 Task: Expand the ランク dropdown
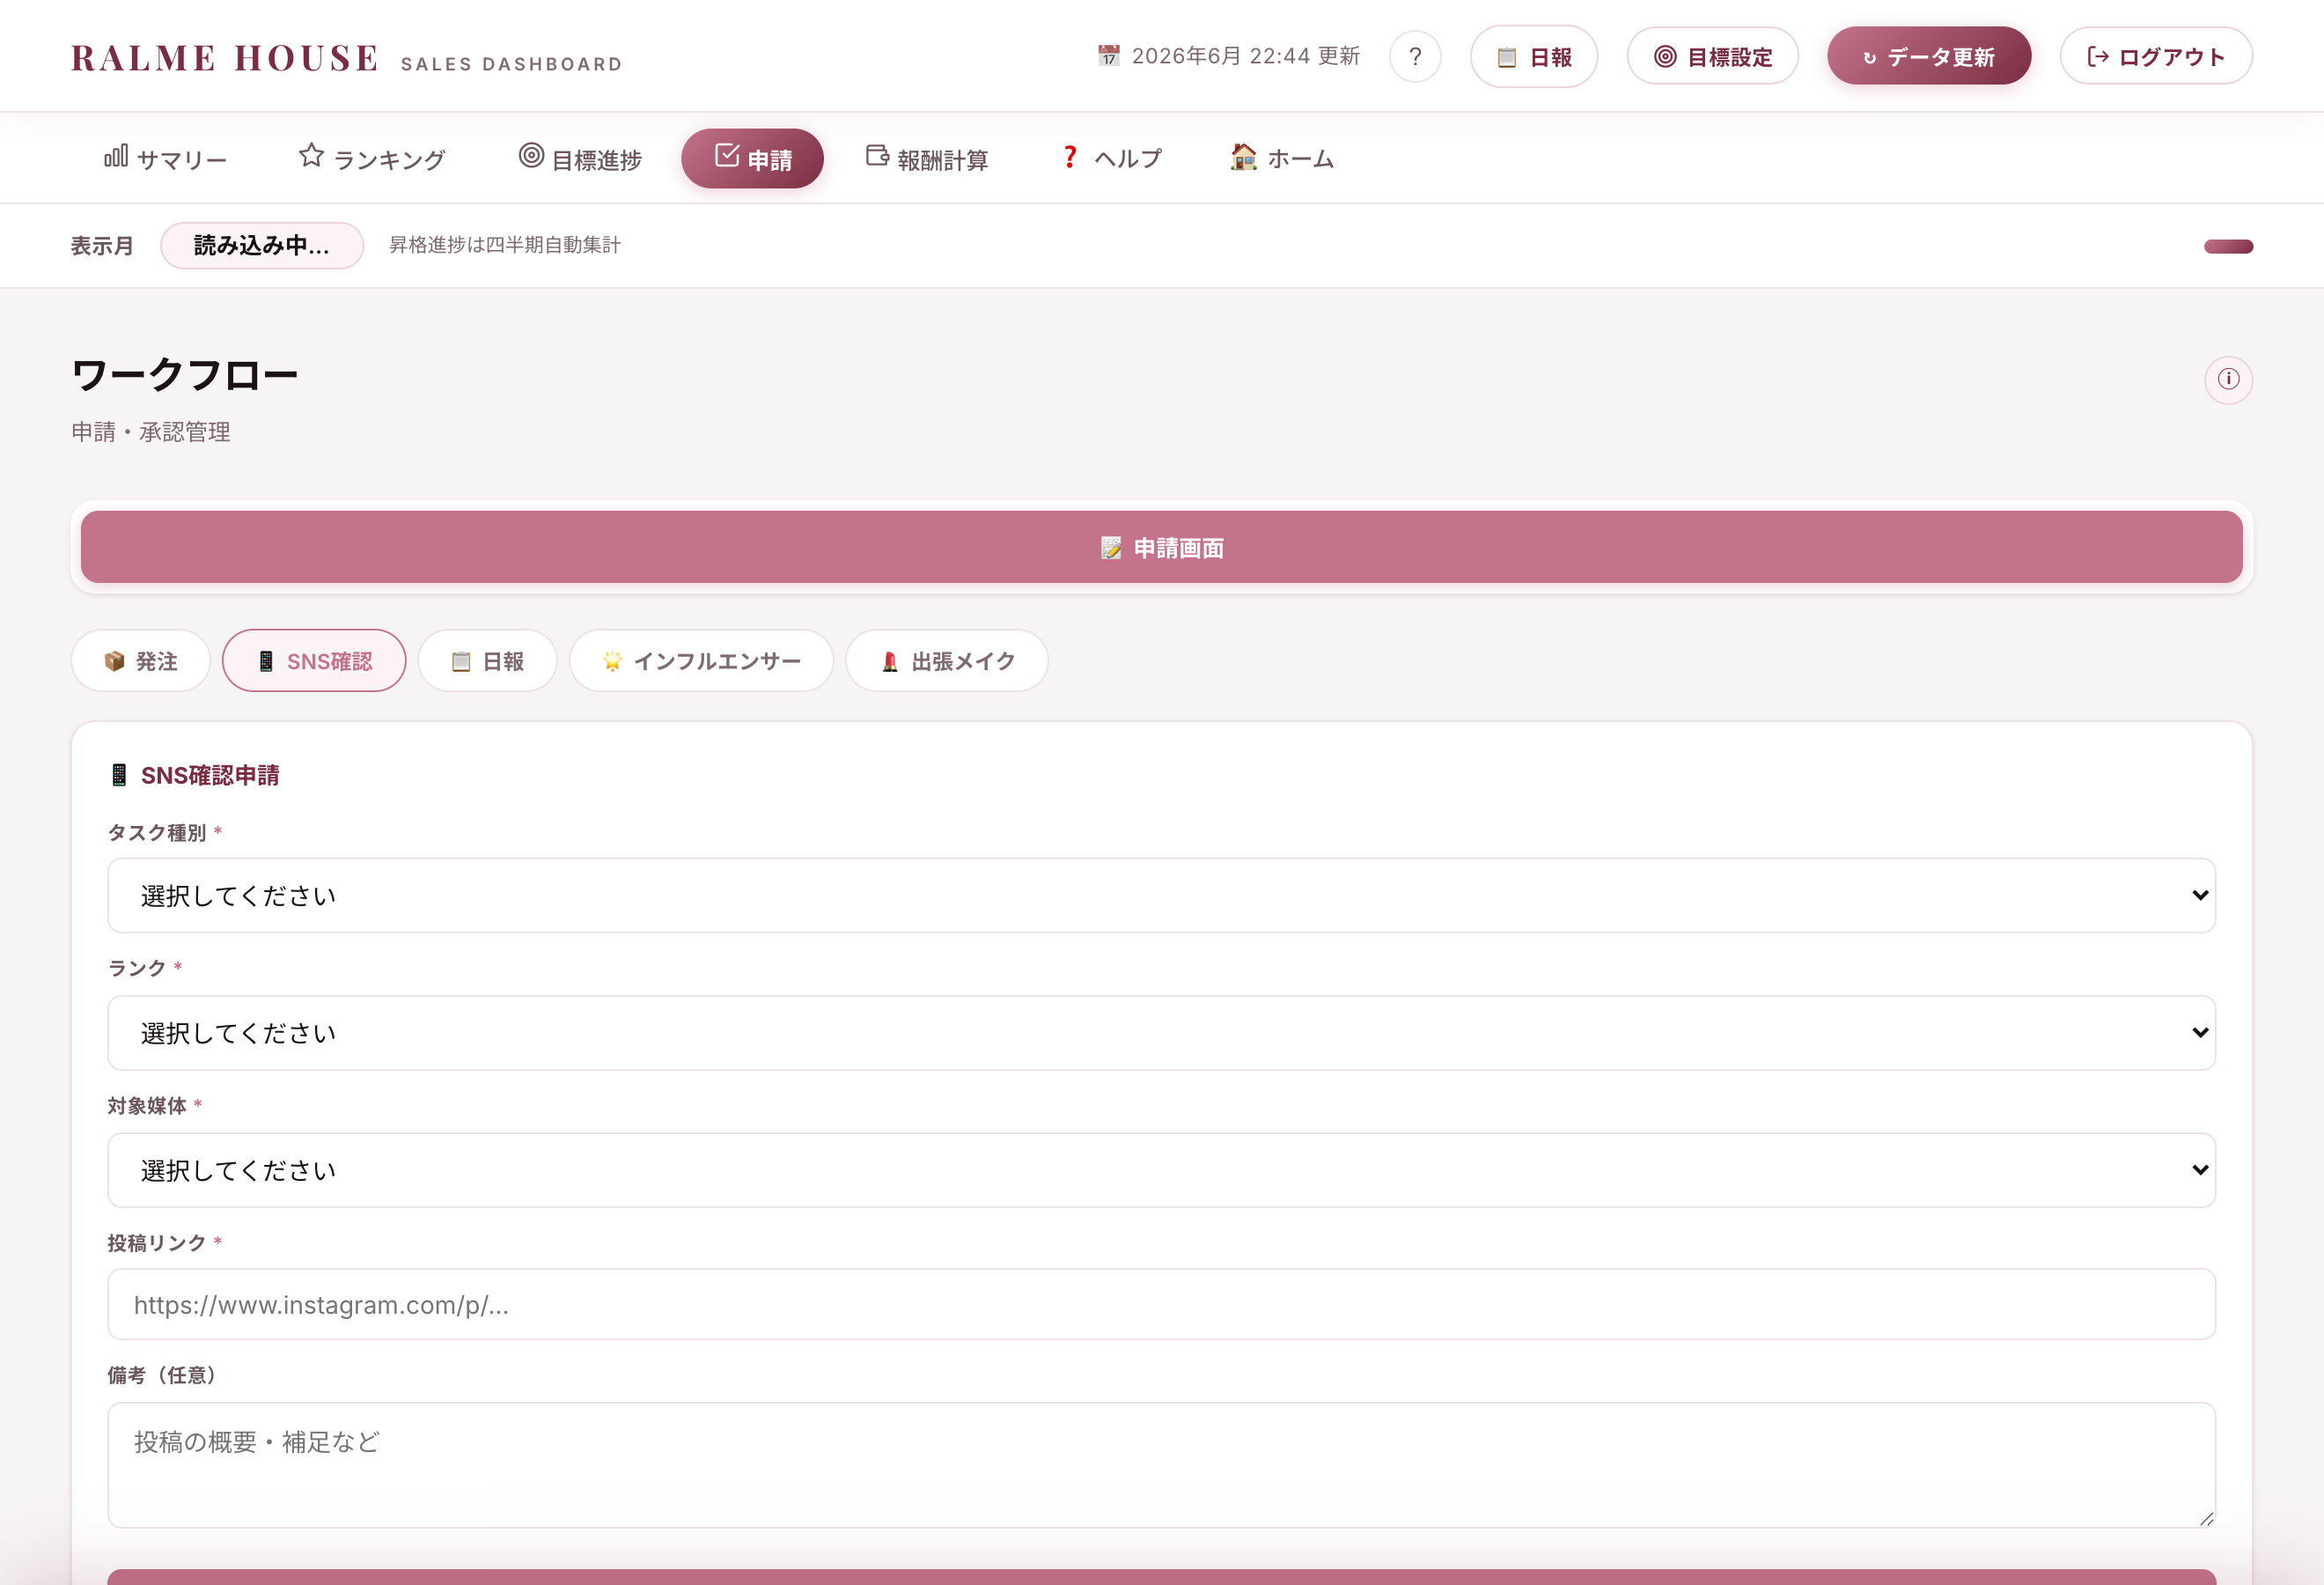[1161, 1033]
